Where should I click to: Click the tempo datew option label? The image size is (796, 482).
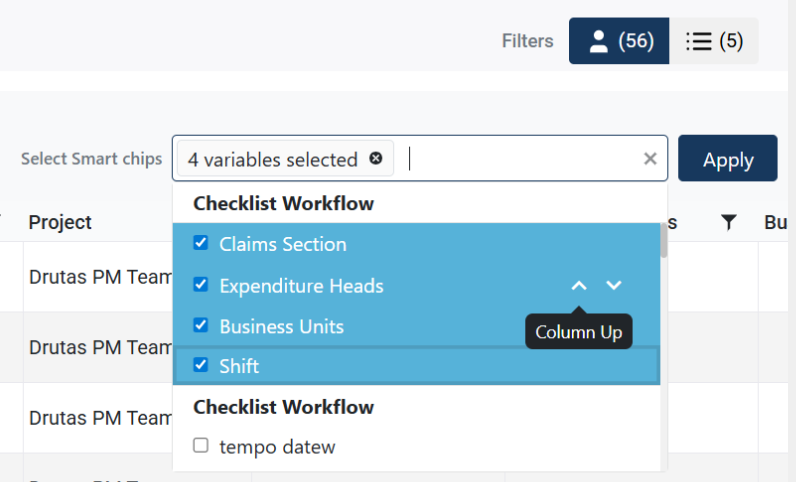click(x=277, y=447)
